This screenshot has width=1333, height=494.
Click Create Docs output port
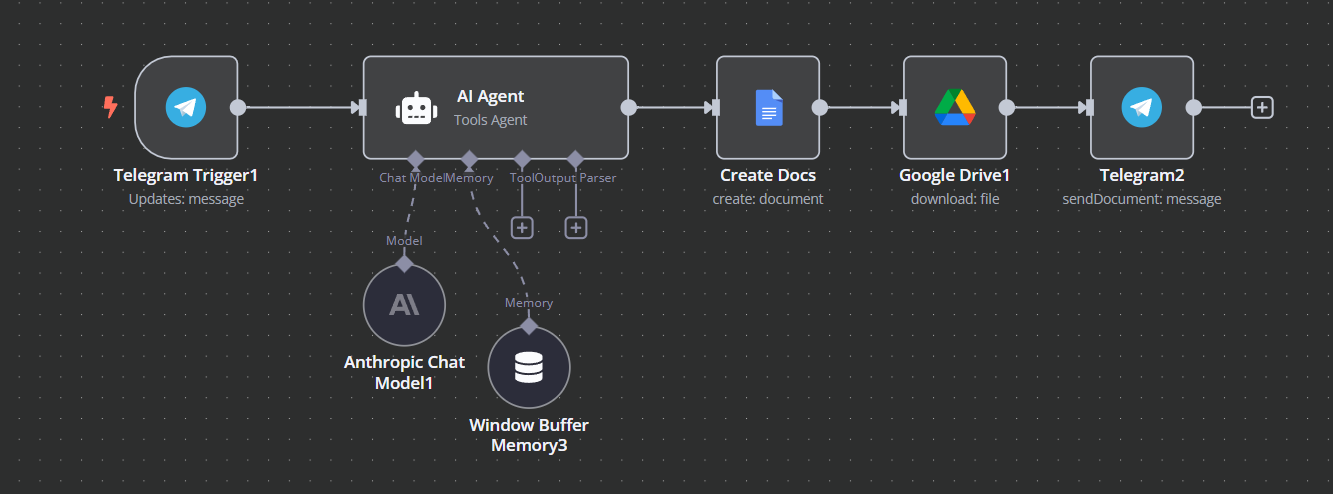click(820, 107)
